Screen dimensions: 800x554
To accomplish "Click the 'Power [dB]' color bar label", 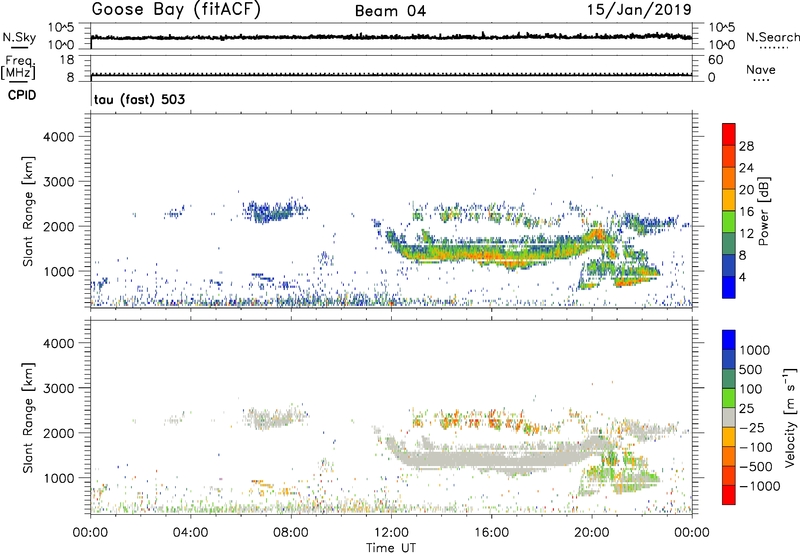I will click(763, 211).
